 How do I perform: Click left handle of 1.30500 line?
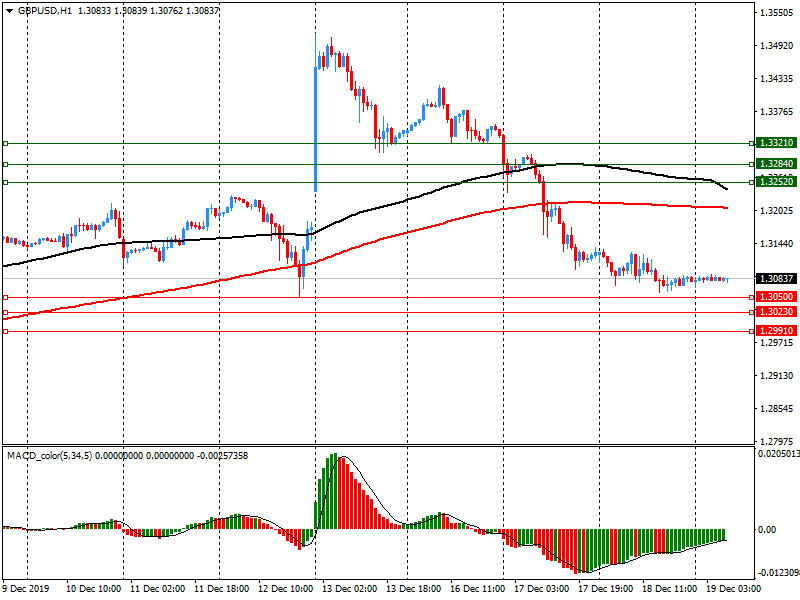[5, 298]
